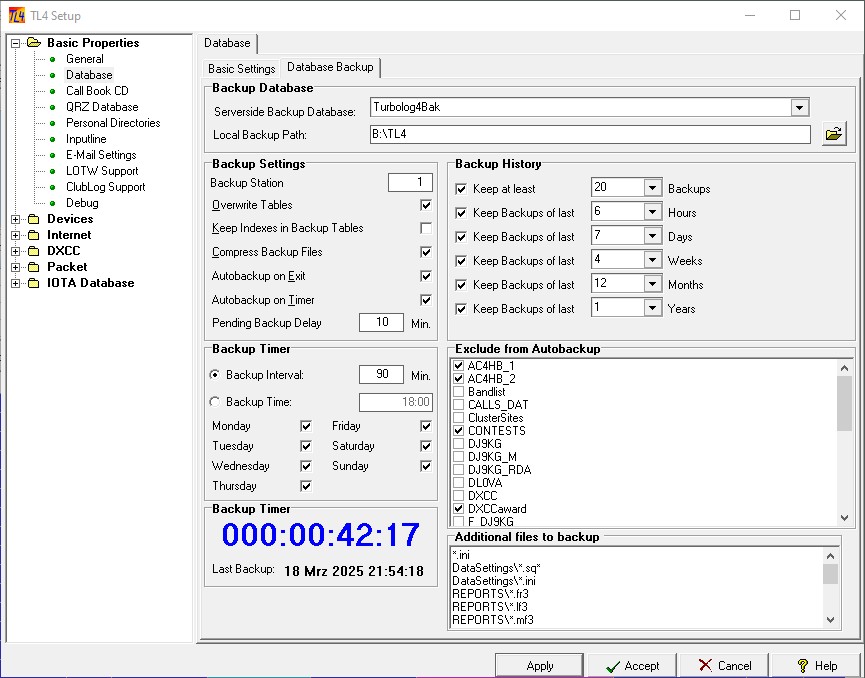This screenshot has width=865, height=678.
Task: Select General in settings tree
Action: [x=84, y=59]
